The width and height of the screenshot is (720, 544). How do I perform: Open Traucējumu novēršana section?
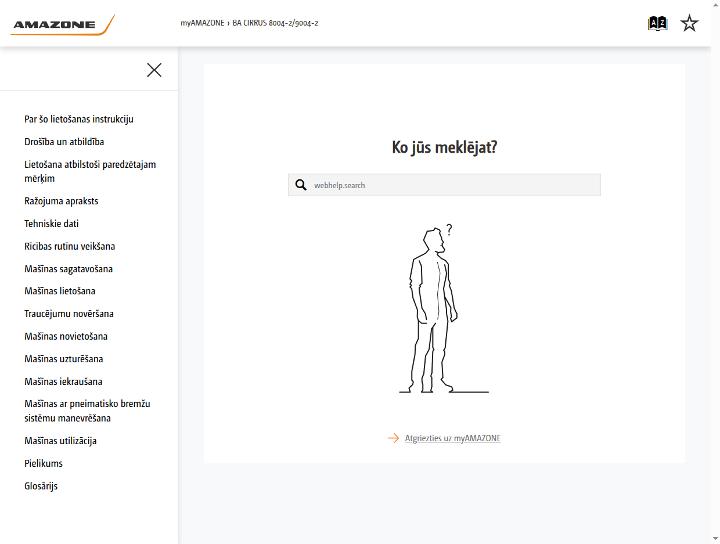tap(69, 314)
